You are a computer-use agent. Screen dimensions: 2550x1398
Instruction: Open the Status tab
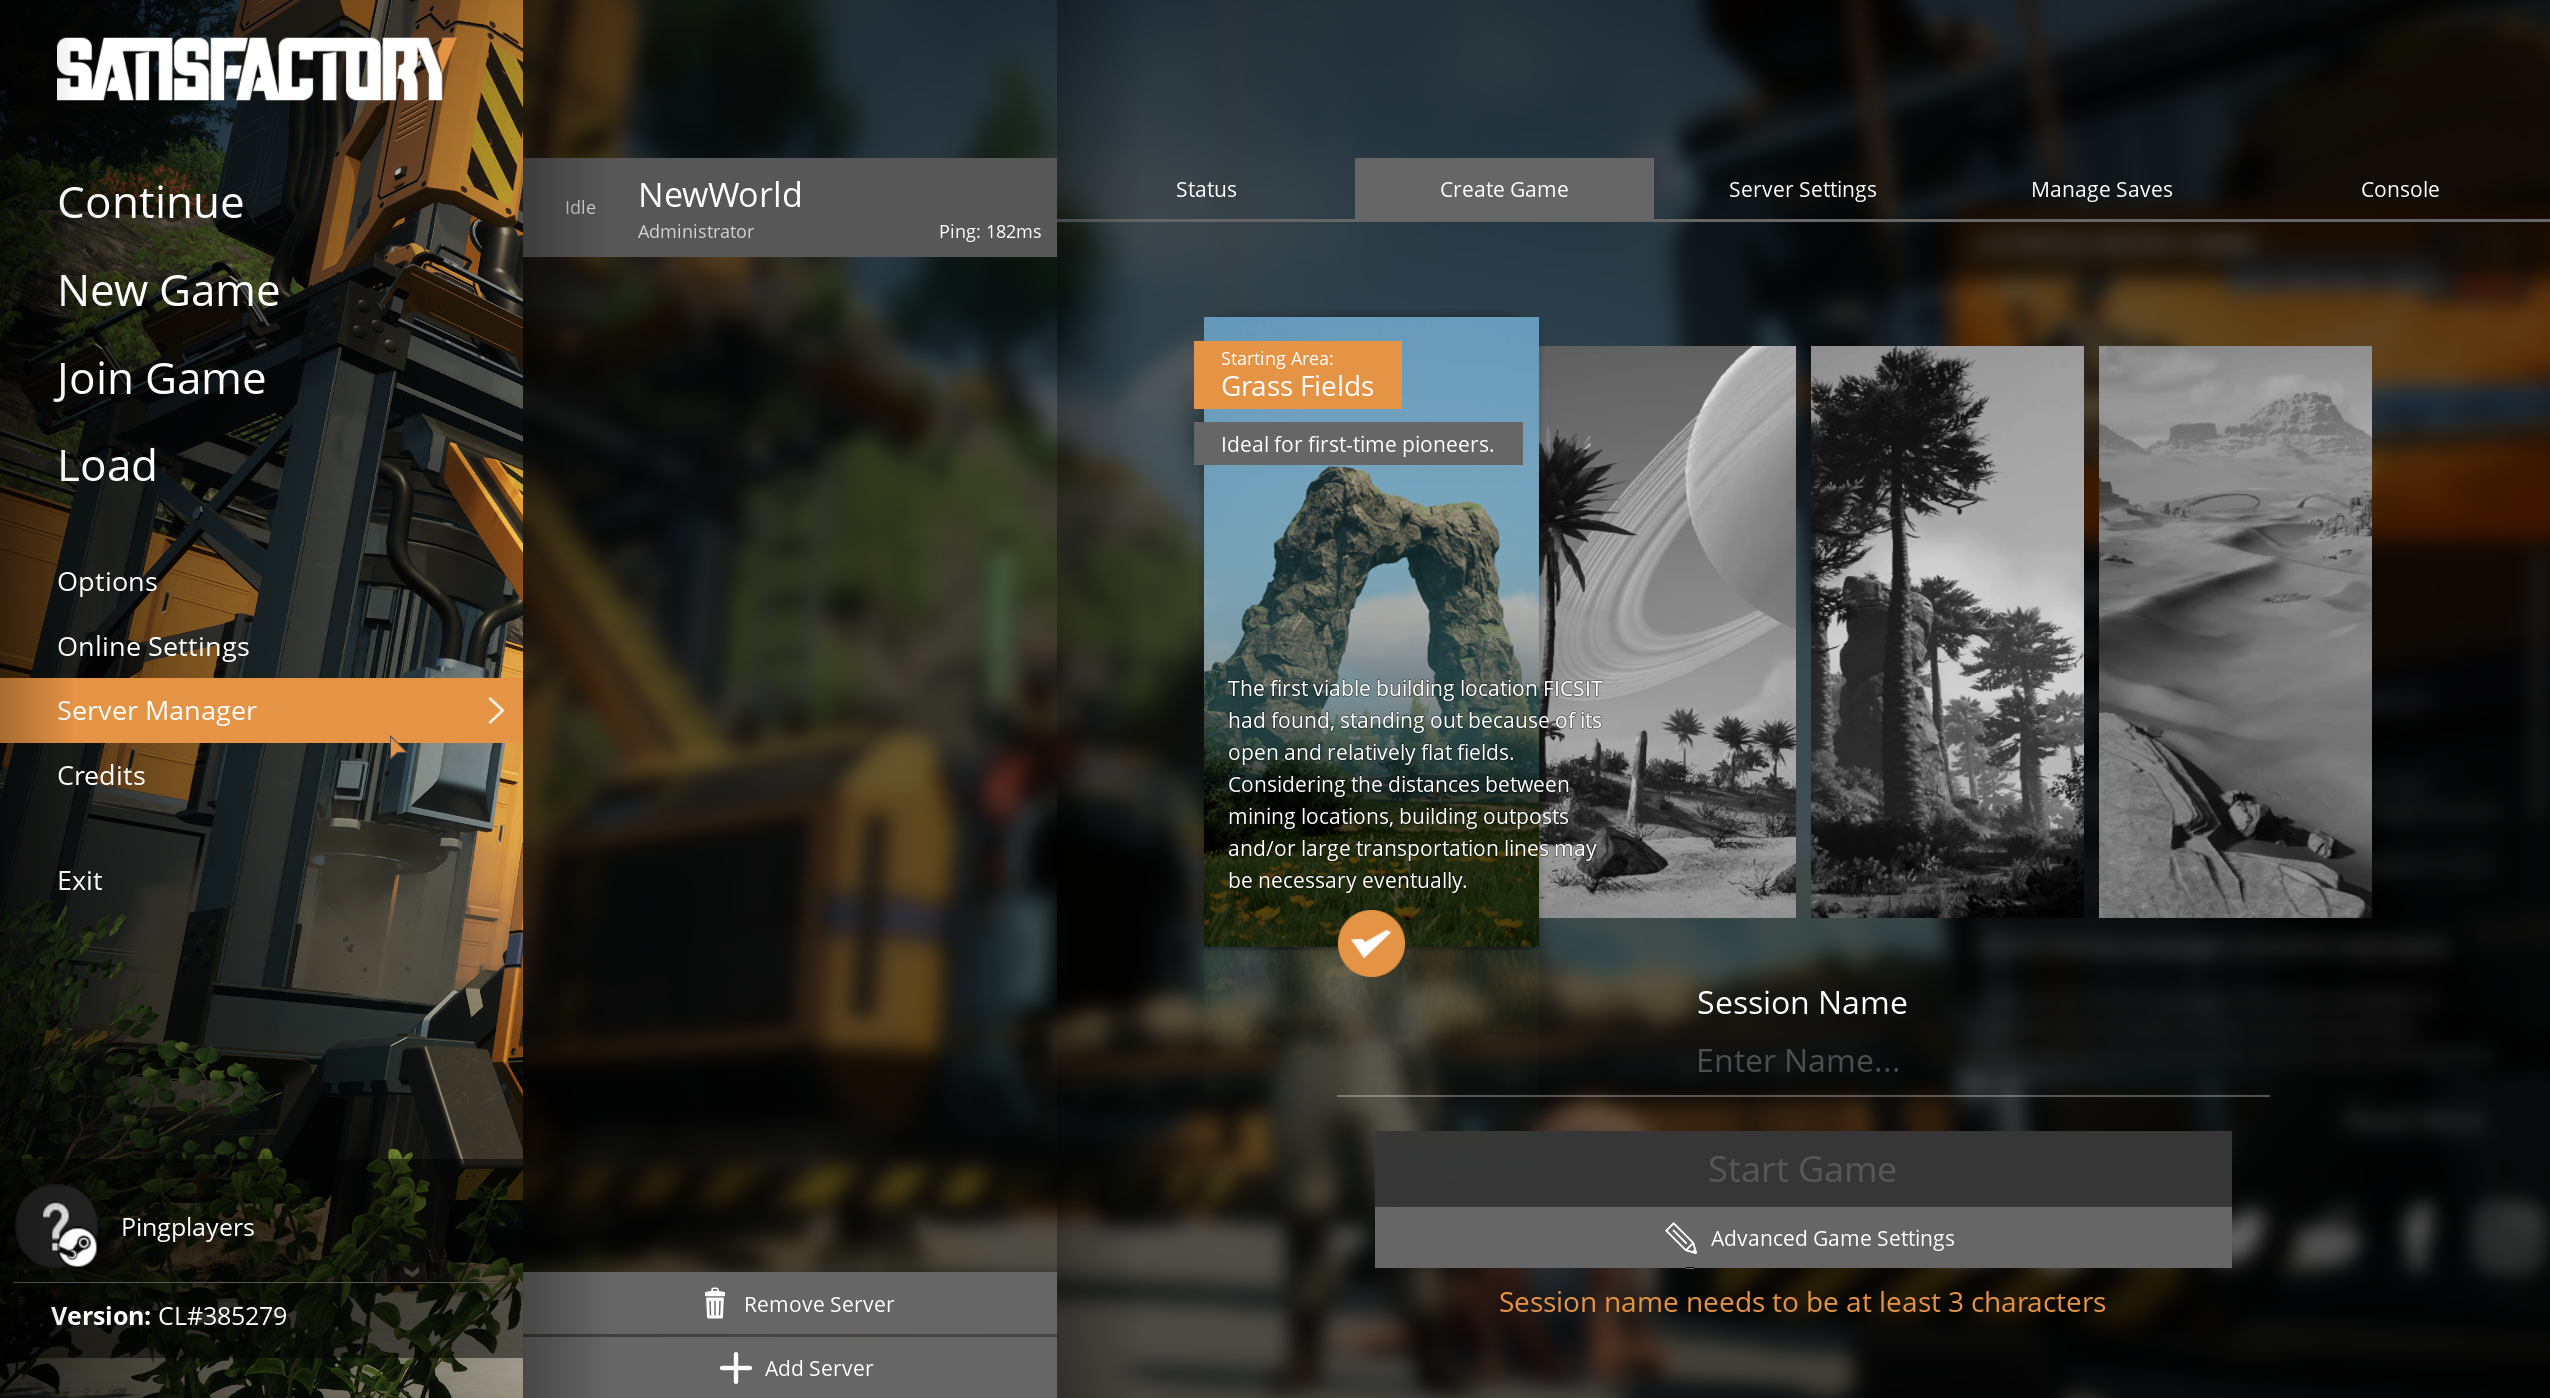(1205, 189)
